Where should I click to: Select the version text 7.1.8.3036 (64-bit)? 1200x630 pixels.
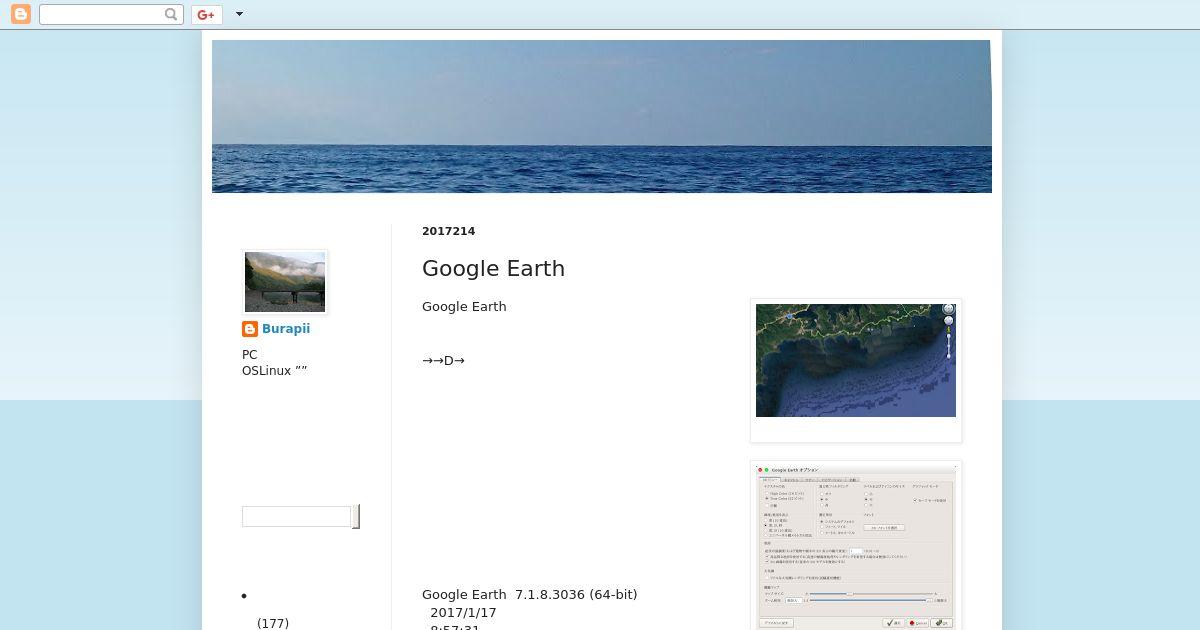(x=576, y=594)
